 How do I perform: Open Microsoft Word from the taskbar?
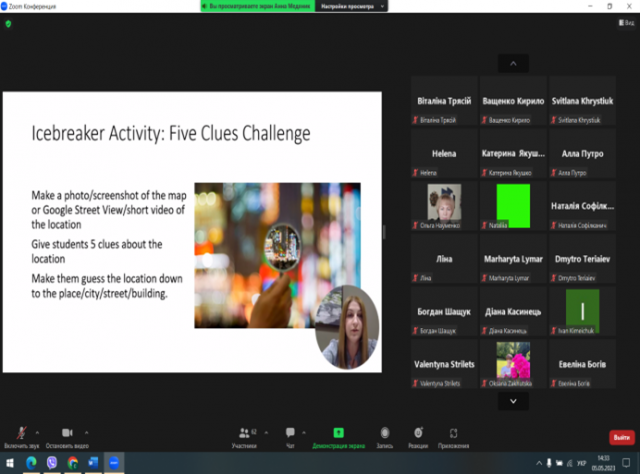point(94,464)
